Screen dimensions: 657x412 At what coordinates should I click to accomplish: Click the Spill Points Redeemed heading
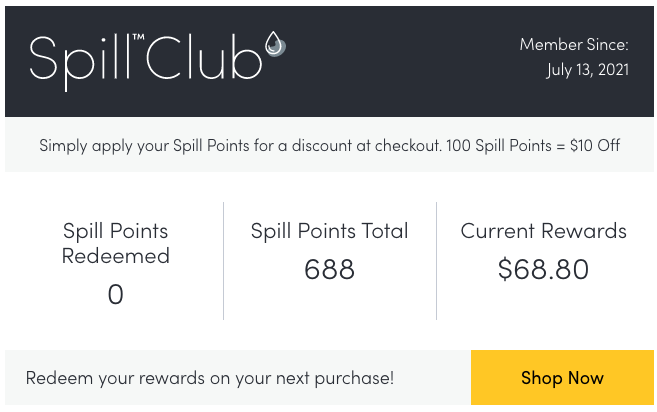click(116, 243)
